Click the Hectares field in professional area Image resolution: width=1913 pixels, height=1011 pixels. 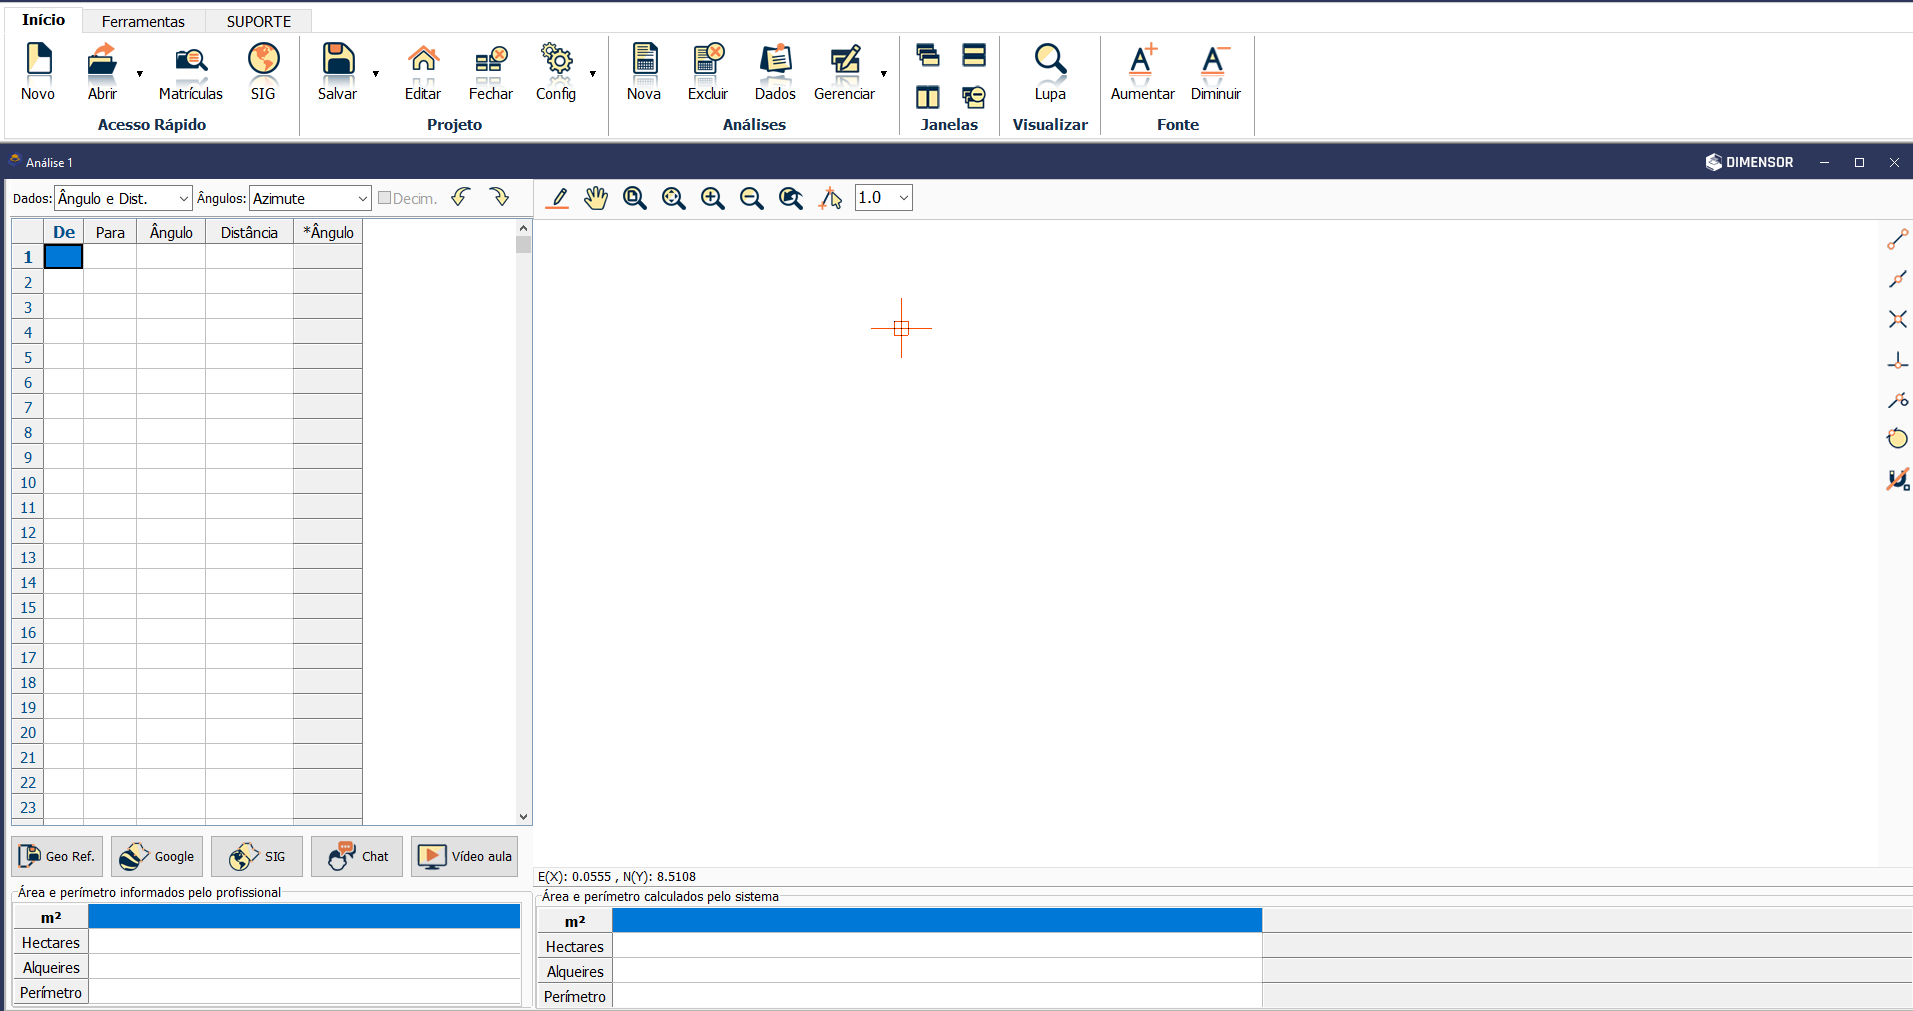click(304, 942)
